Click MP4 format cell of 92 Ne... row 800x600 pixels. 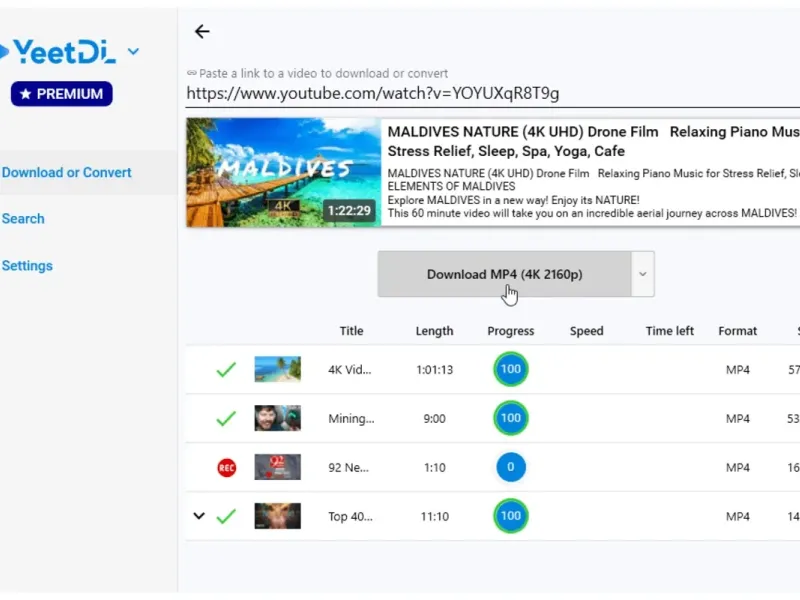point(738,468)
